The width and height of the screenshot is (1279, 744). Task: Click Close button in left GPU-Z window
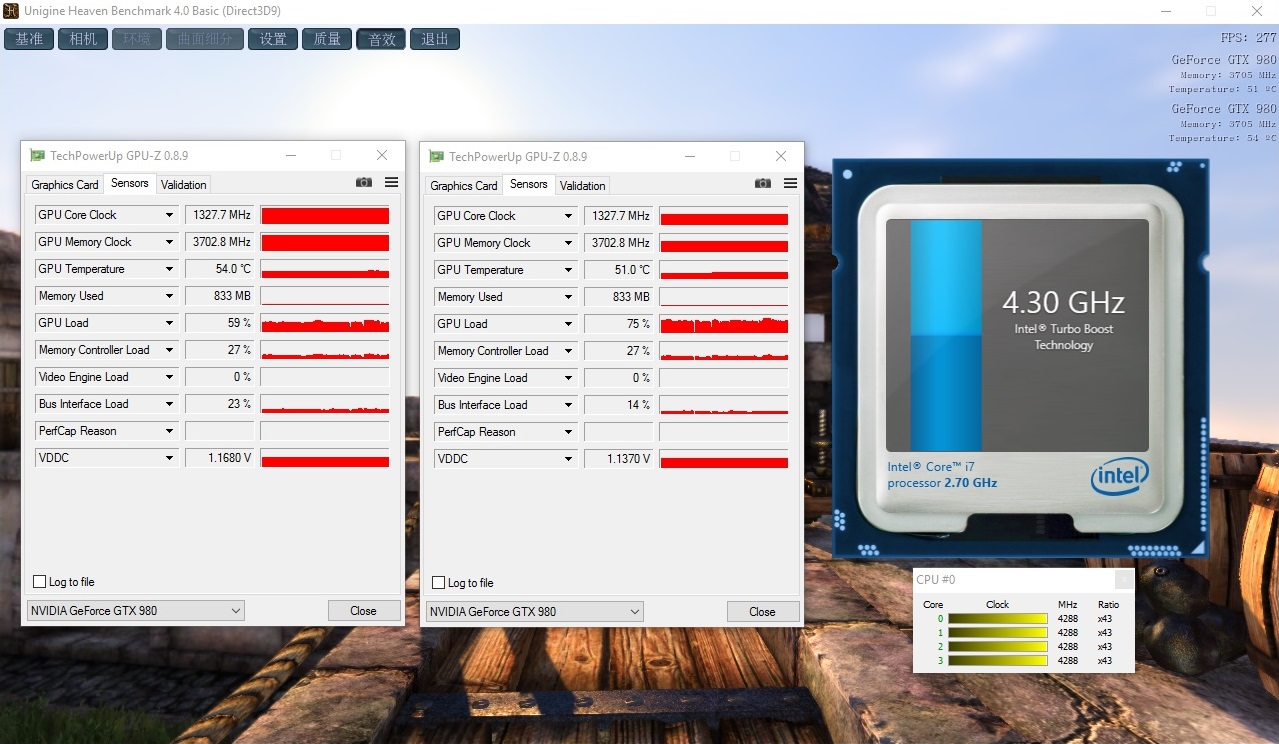point(364,611)
